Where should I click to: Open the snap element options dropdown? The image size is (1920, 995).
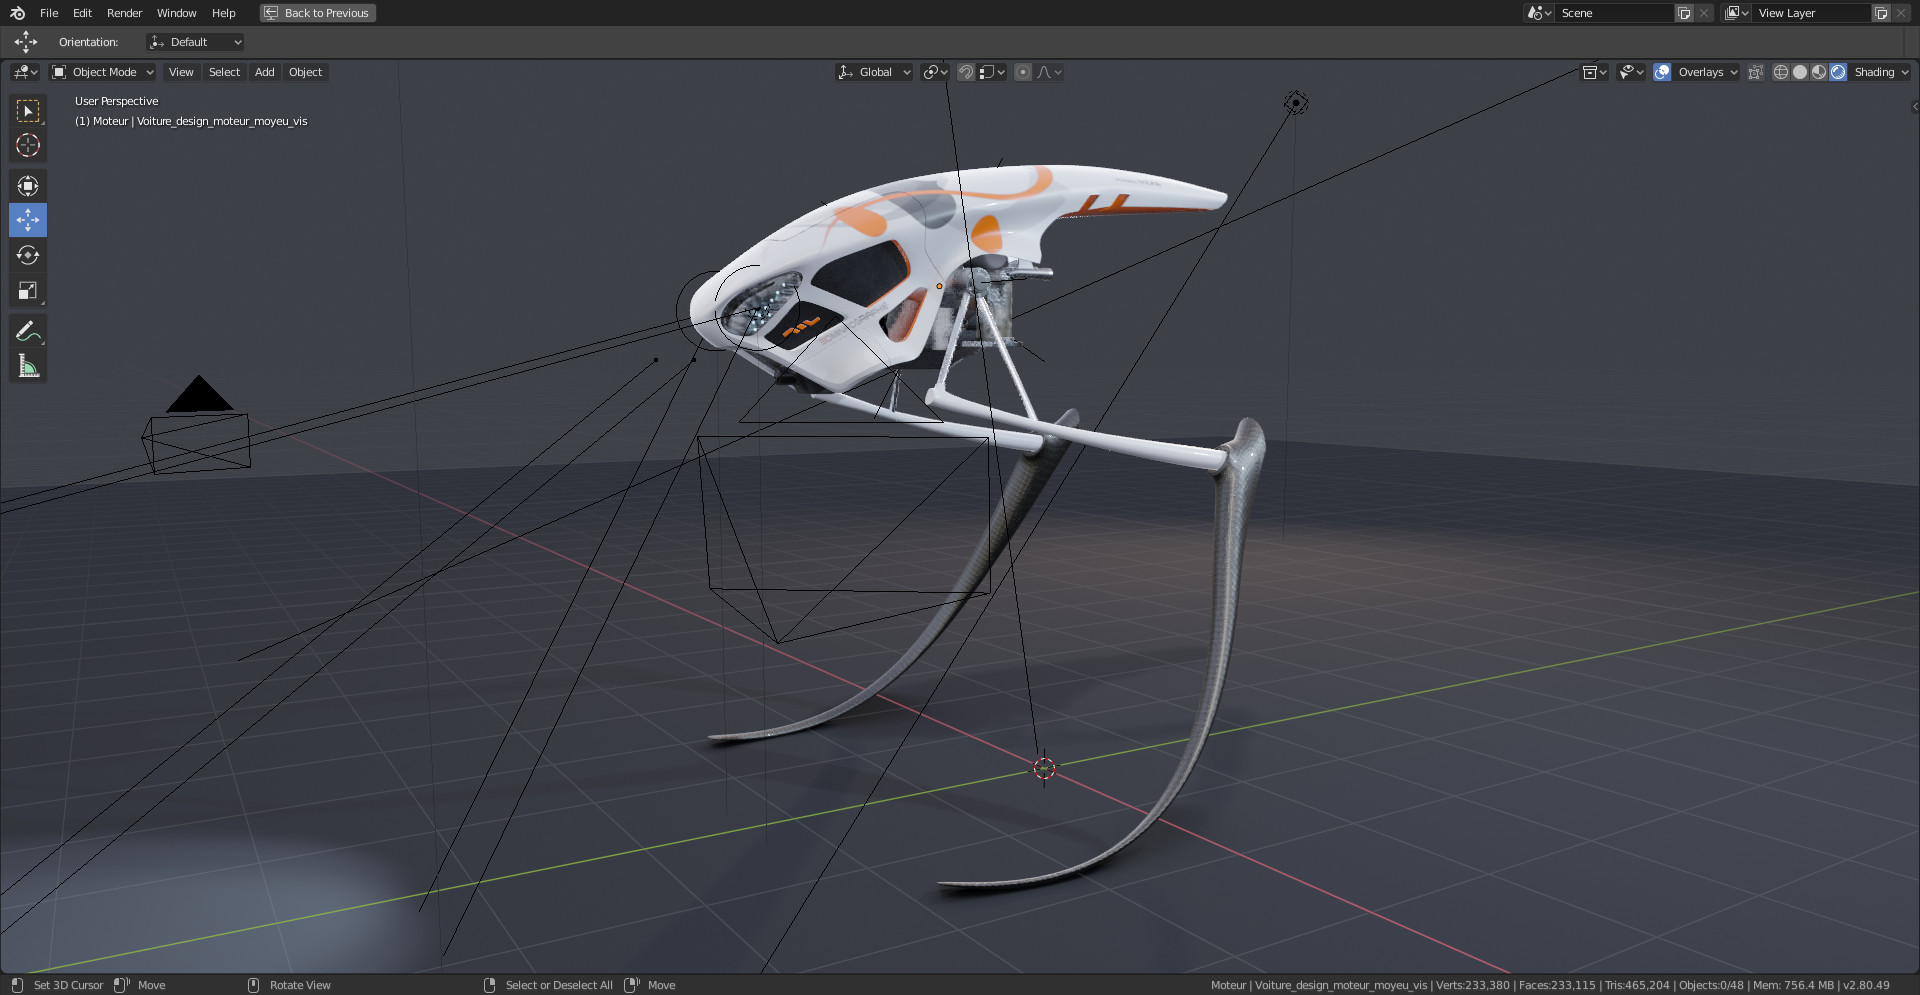tap(992, 72)
